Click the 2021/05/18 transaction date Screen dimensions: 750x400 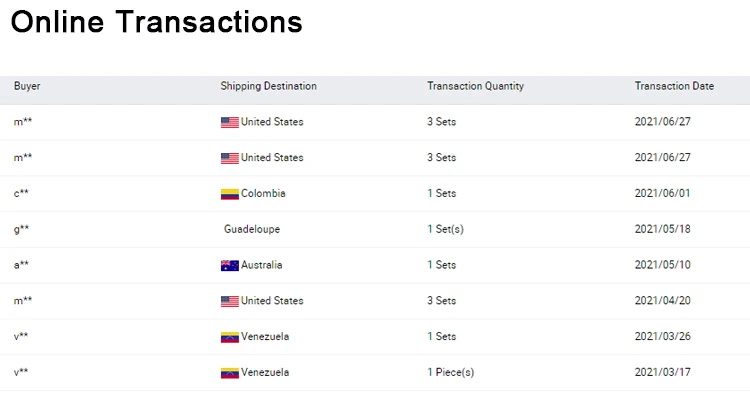pyautogui.click(x=663, y=229)
